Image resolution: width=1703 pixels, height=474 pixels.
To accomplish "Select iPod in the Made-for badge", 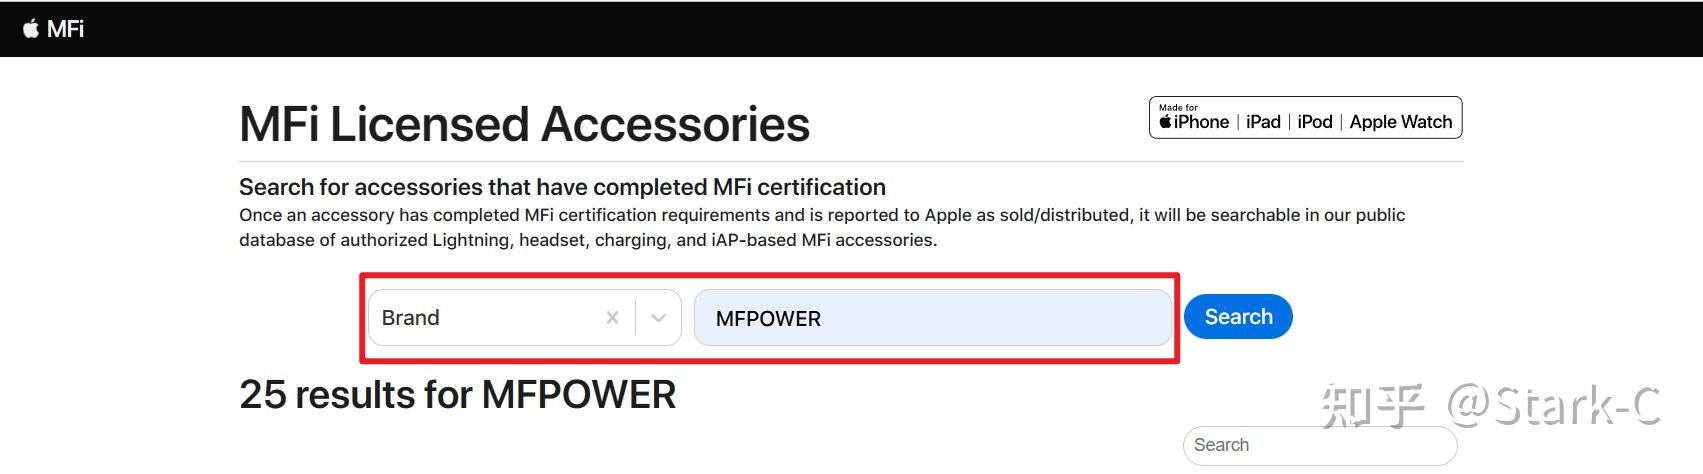I will [1315, 122].
